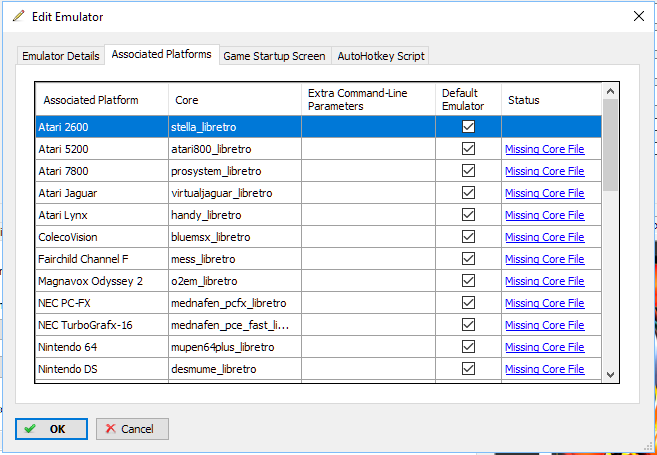Screen dimensions: 657x455
Task: Click the pencil icon in title bar
Action: (18, 16)
